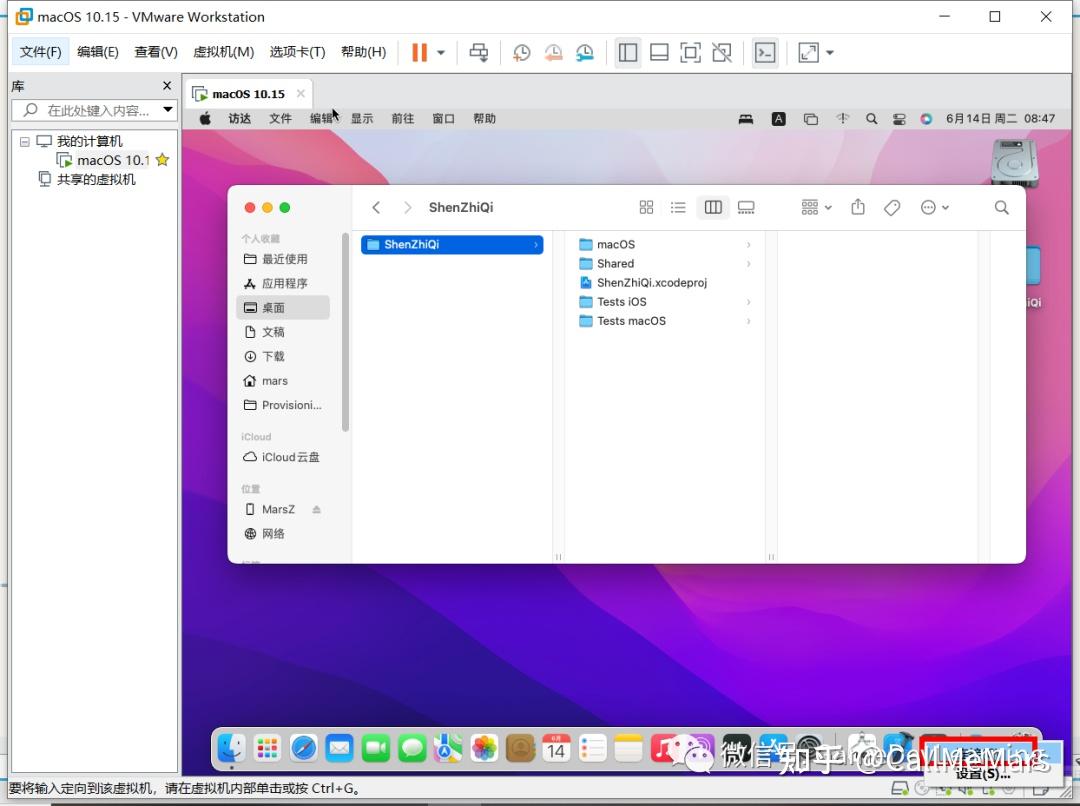Open the stretch display options arrow
Image resolution: width=1080 pixels, height=806 pixels.
pos(830,52)
